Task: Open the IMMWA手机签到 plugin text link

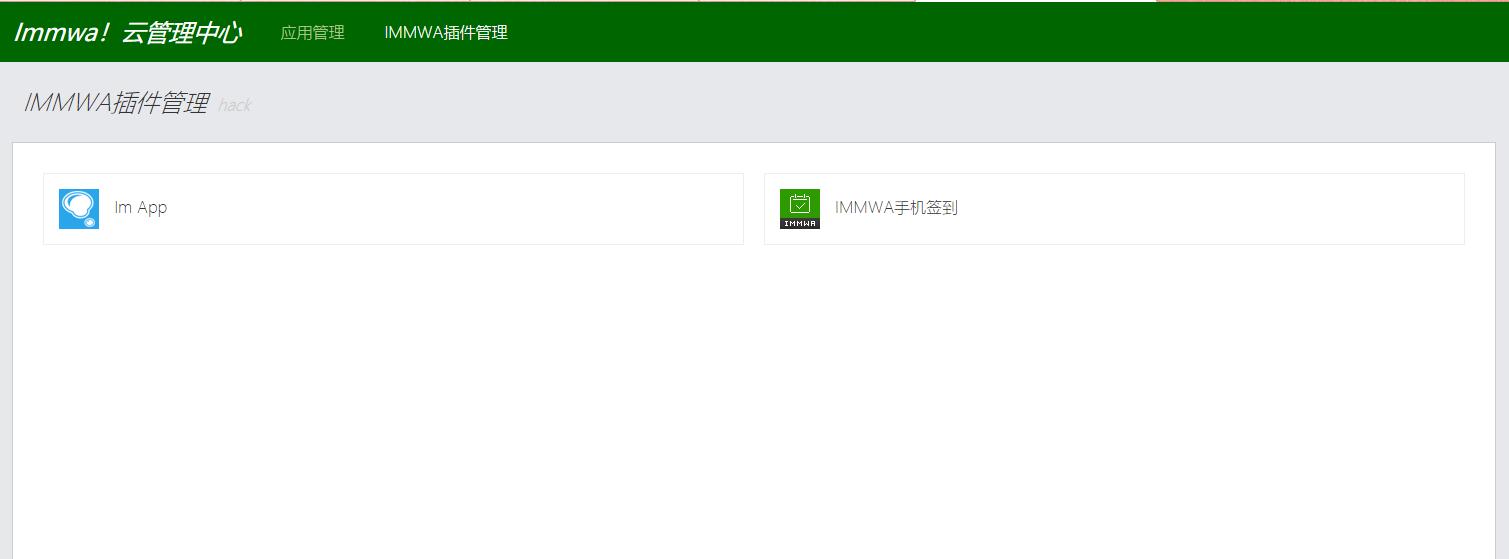Action: pyautogui.click(x=896, y=208)
